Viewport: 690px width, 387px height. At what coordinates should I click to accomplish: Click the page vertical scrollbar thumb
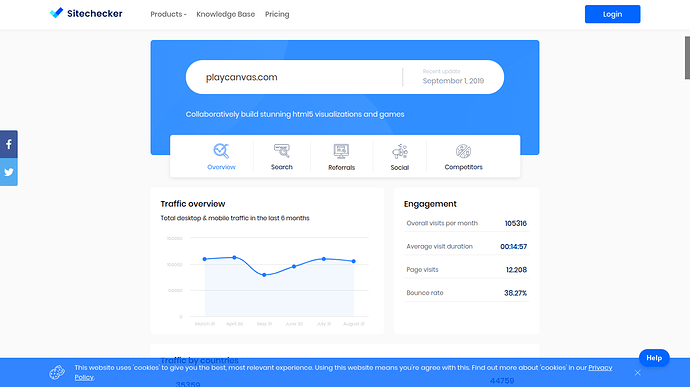click(687, 58)
